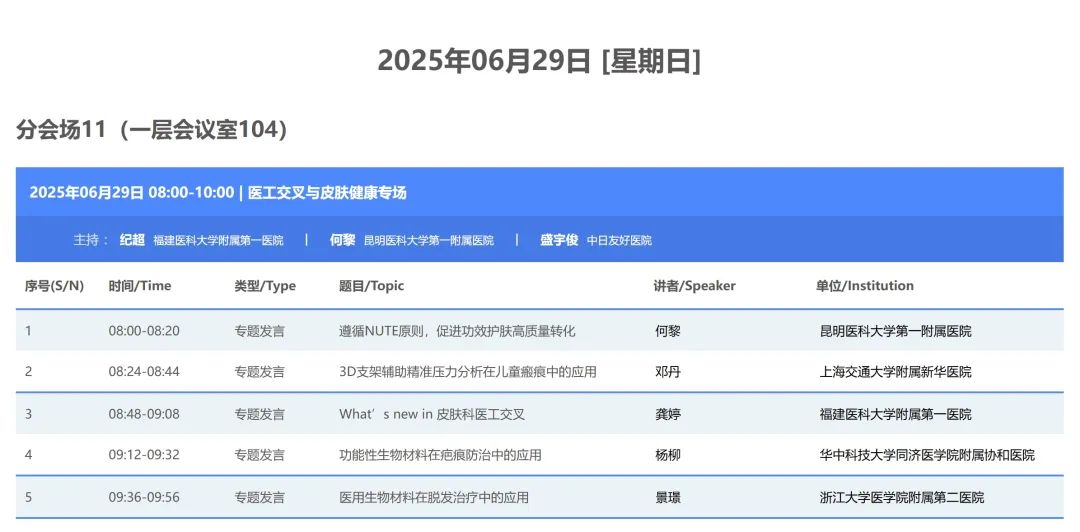Click 专题发言 in the 08:00-08:20 row
The height and width of the screenshot is (532, 1080).
click(260, 331)
